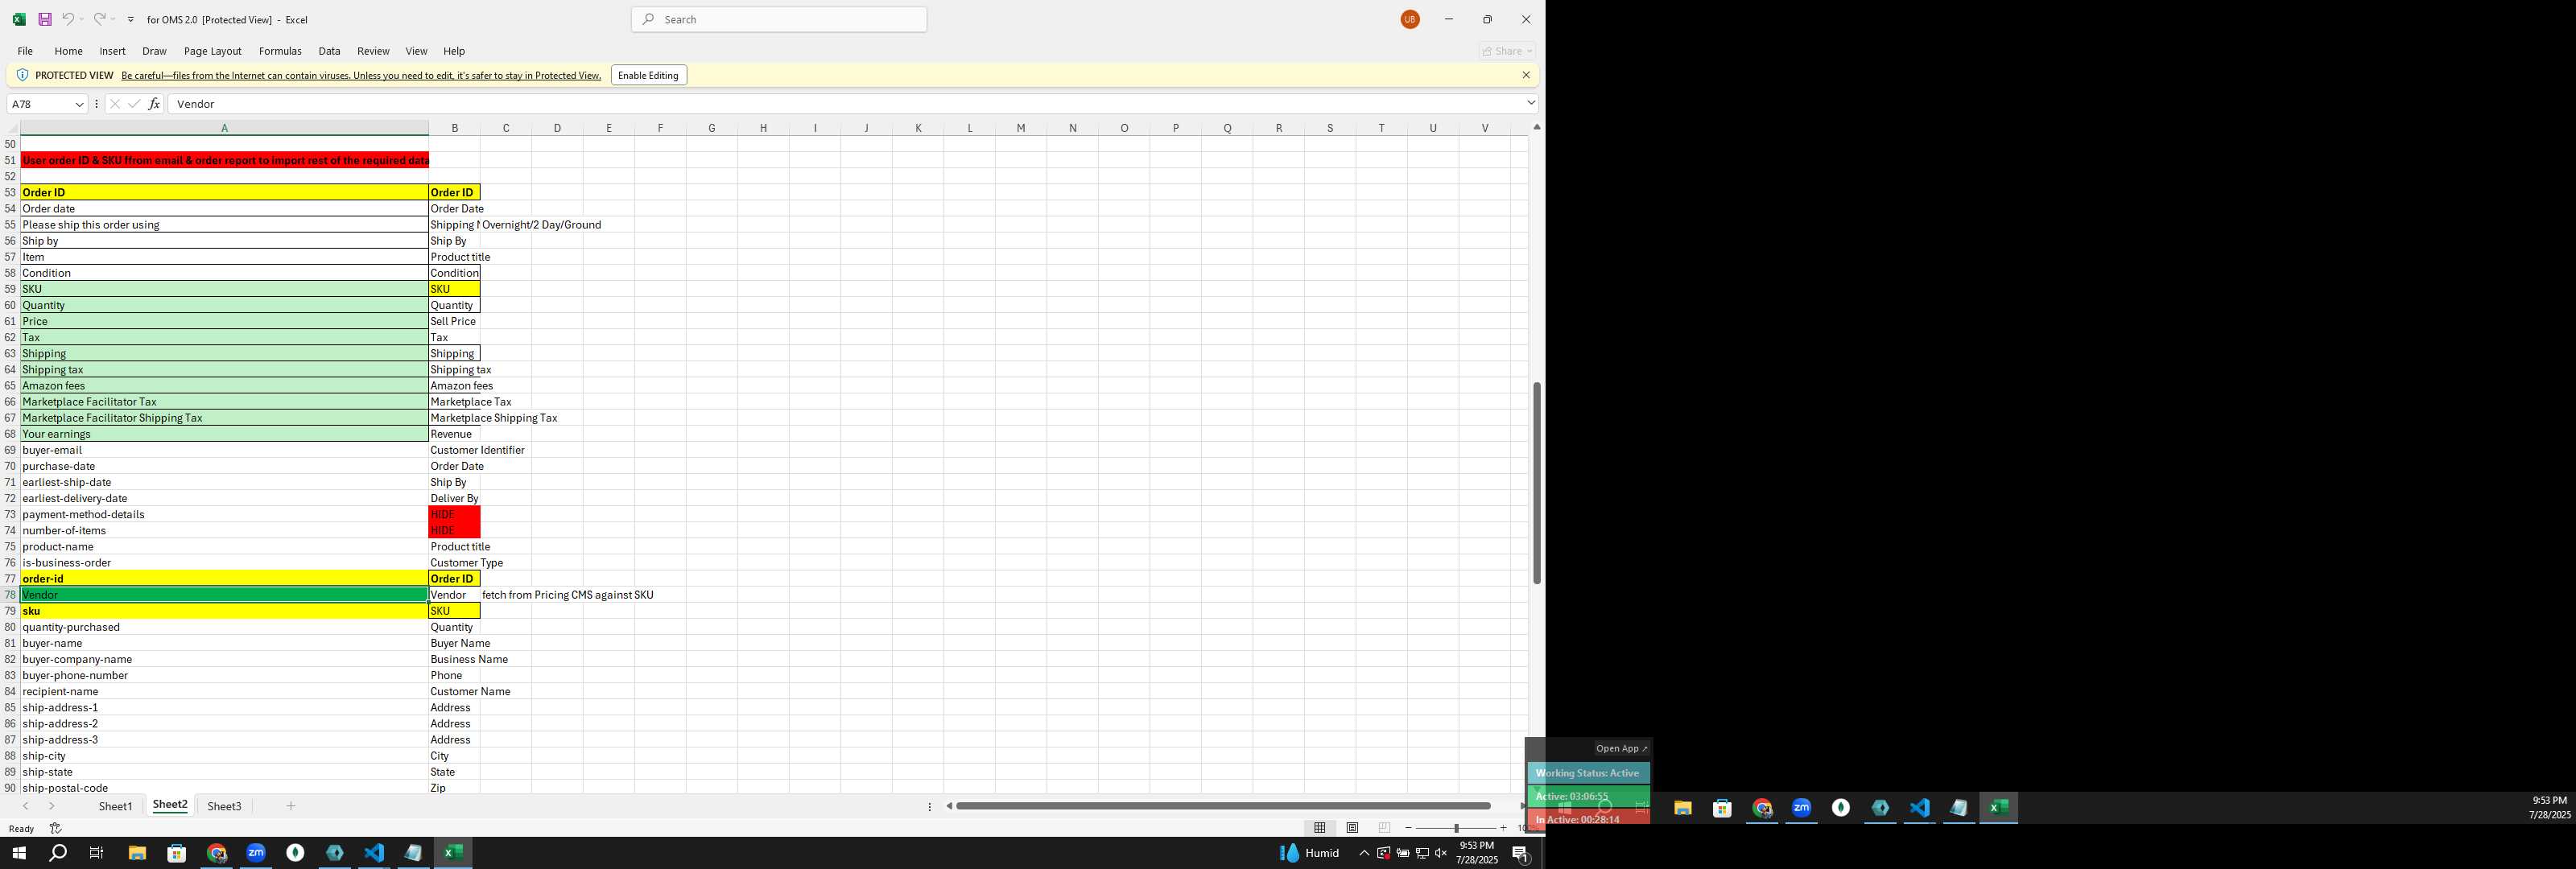Click the Humid weather widget
The height and width of the screenshot is (869, 2576).
tap(1309, 853)
